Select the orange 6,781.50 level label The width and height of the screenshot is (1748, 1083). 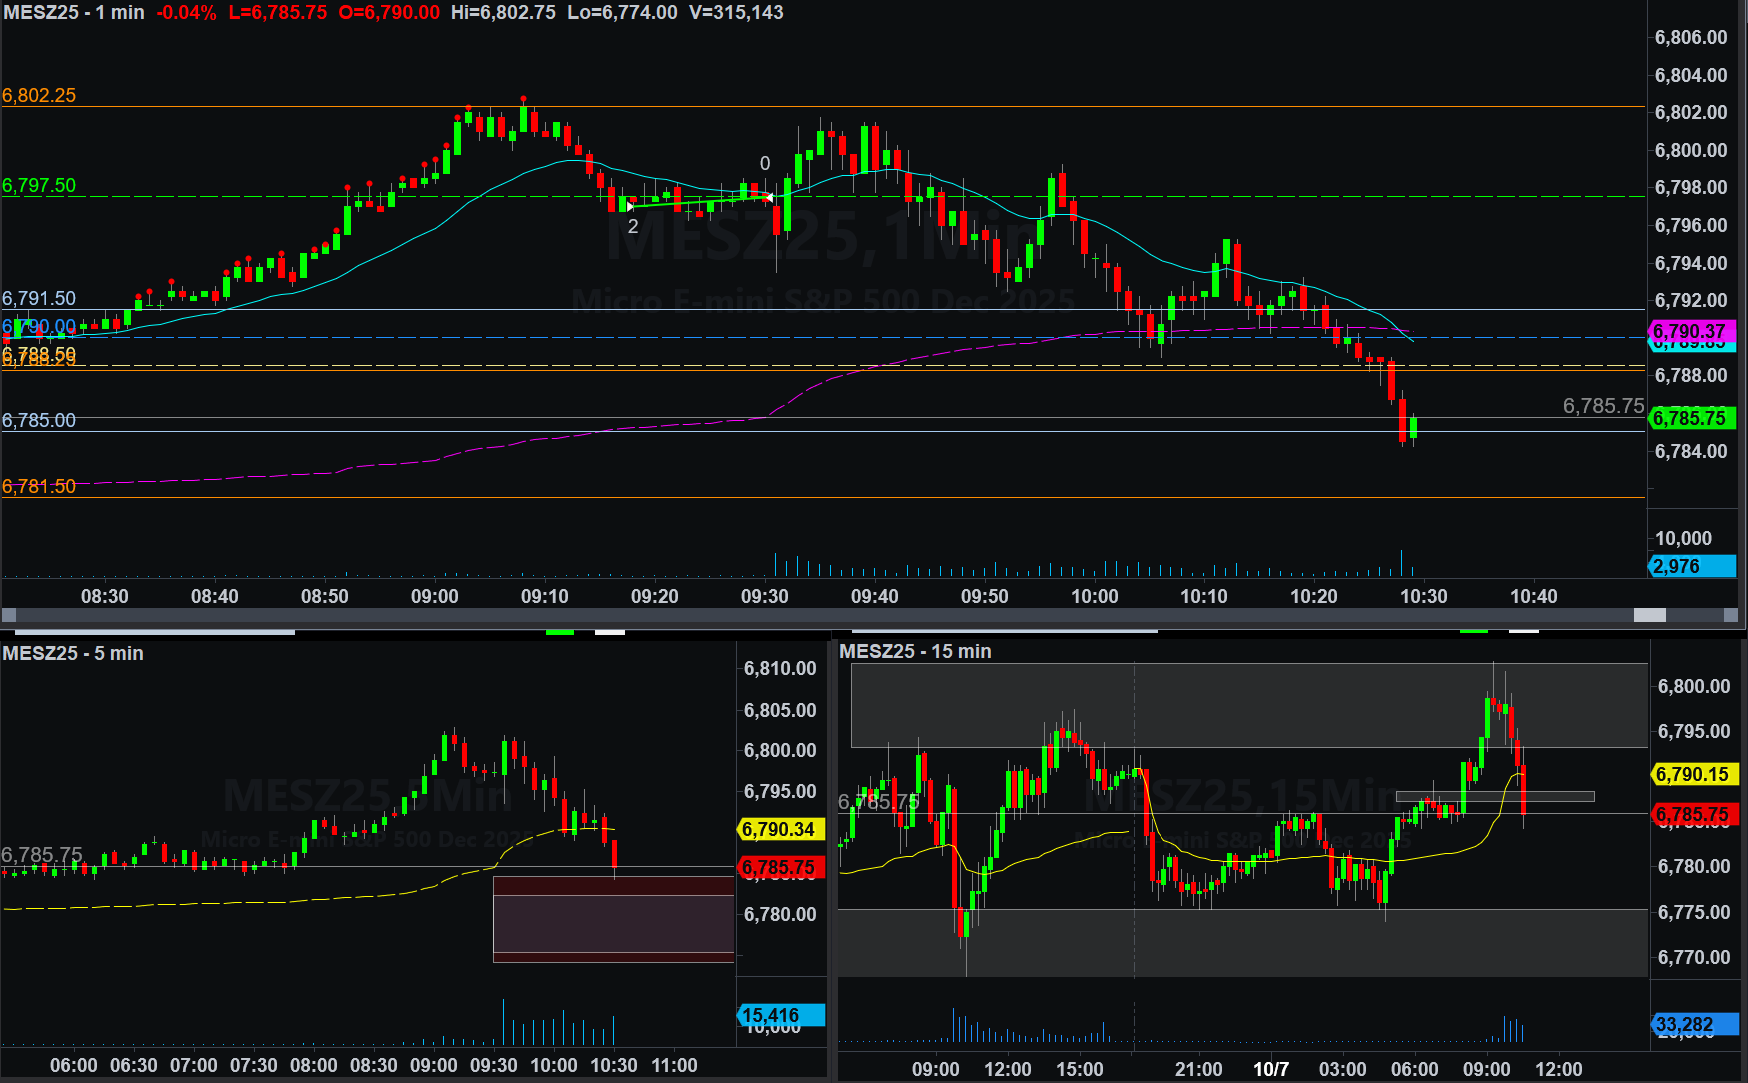pos(39,486)
